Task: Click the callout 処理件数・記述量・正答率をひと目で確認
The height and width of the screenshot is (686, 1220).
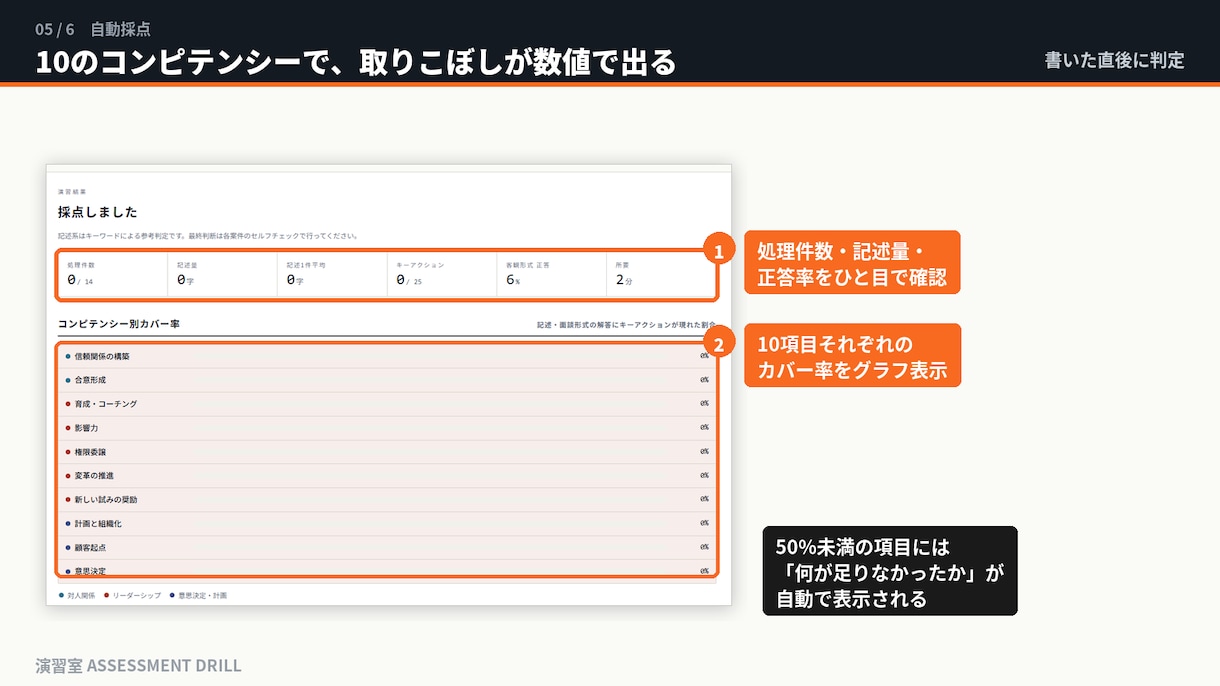Action: coord(852,263)
